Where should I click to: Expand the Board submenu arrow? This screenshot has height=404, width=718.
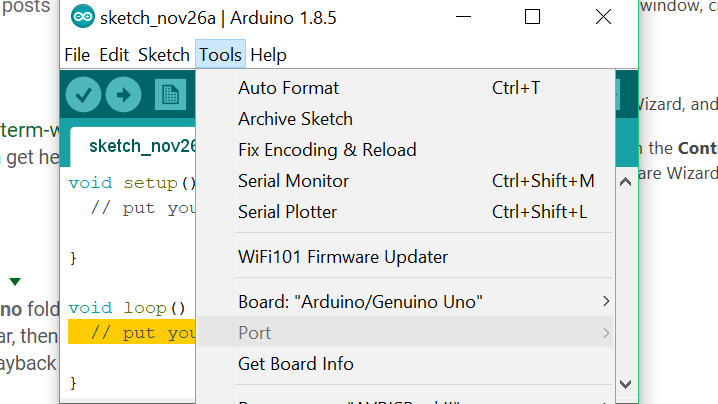[605, 301]
